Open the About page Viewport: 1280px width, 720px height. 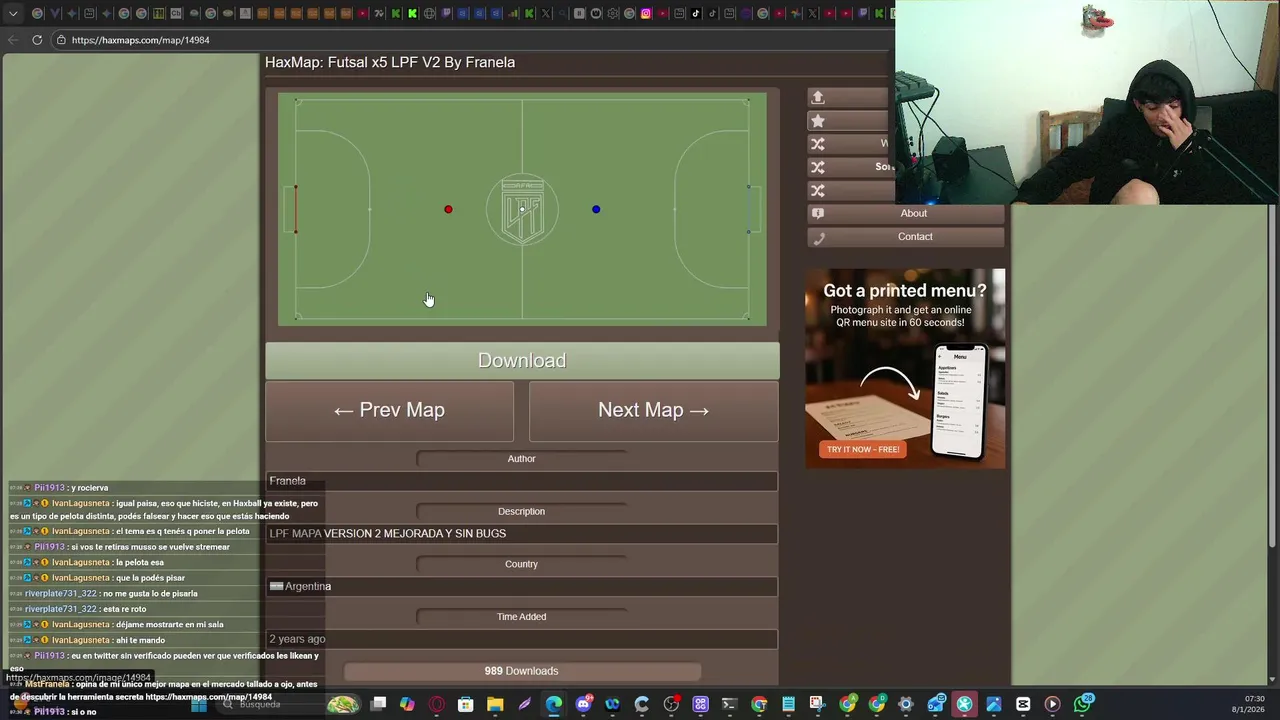coord(906,213)
